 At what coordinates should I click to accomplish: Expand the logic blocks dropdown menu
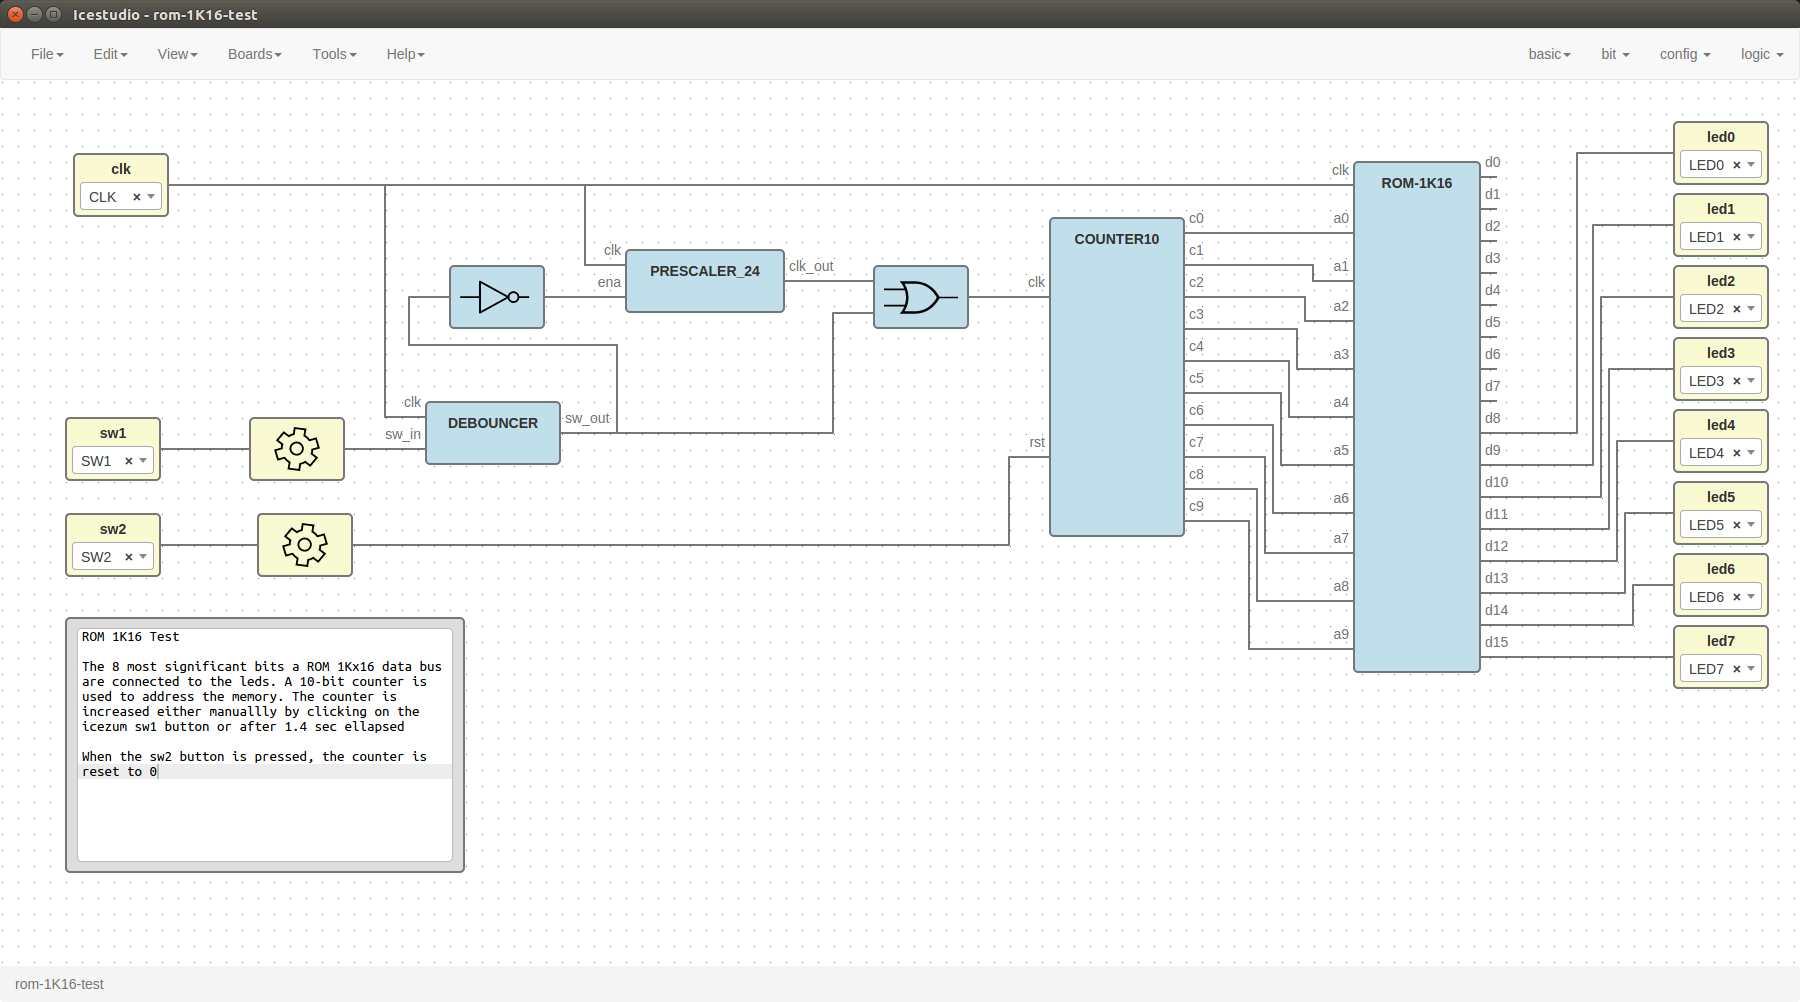click(1761, 54)
